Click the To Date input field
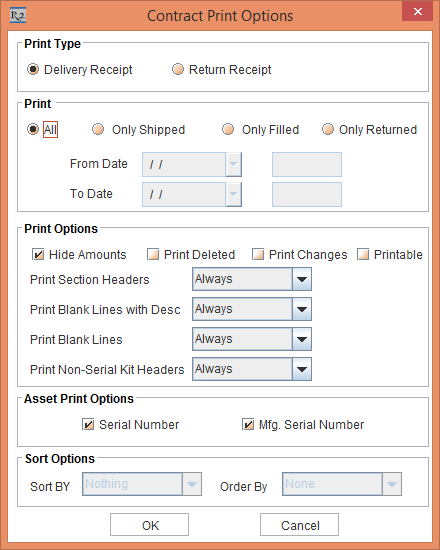The height and width of the screenshot is (550, 440). pyautogui.click(x=184, y=194)
